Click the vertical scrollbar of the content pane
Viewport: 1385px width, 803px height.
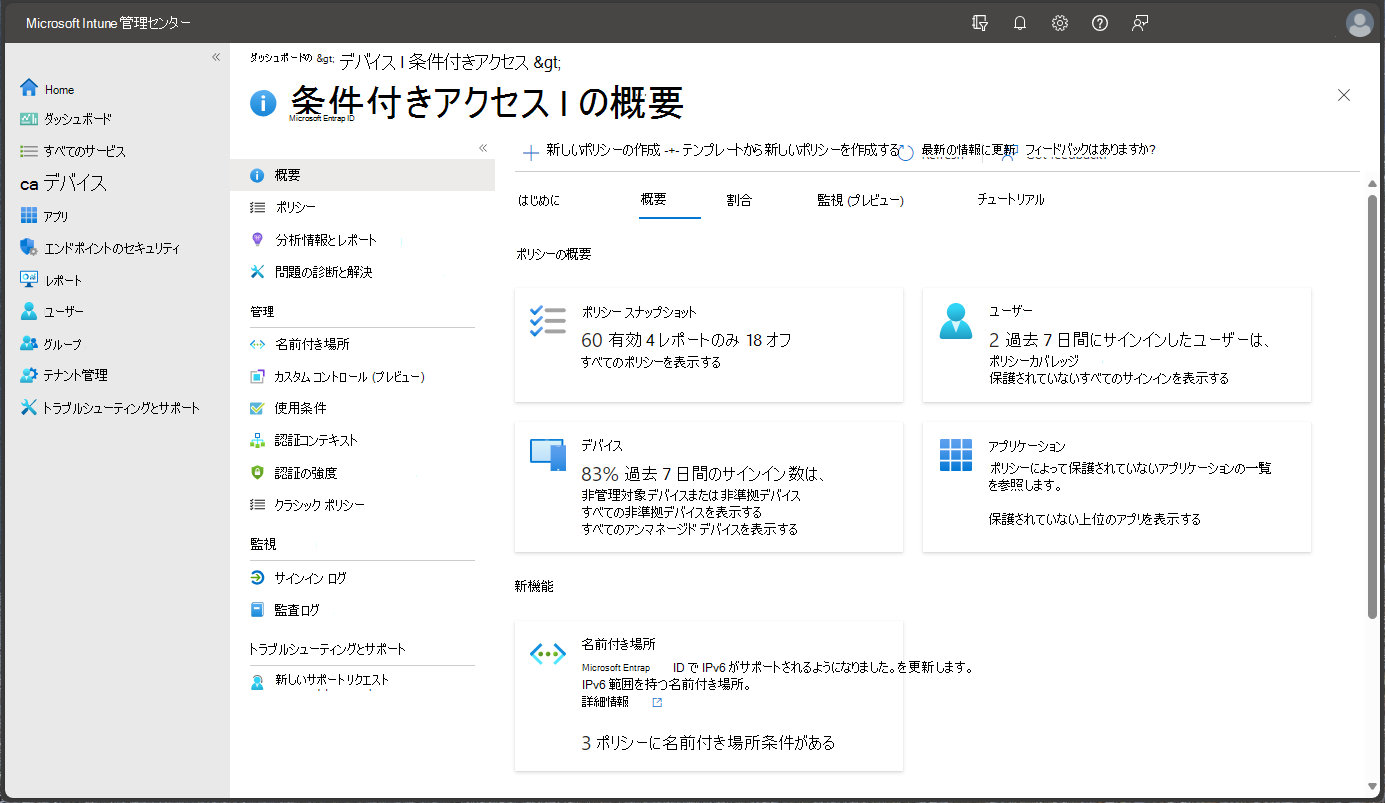[x=1372, y=405]
